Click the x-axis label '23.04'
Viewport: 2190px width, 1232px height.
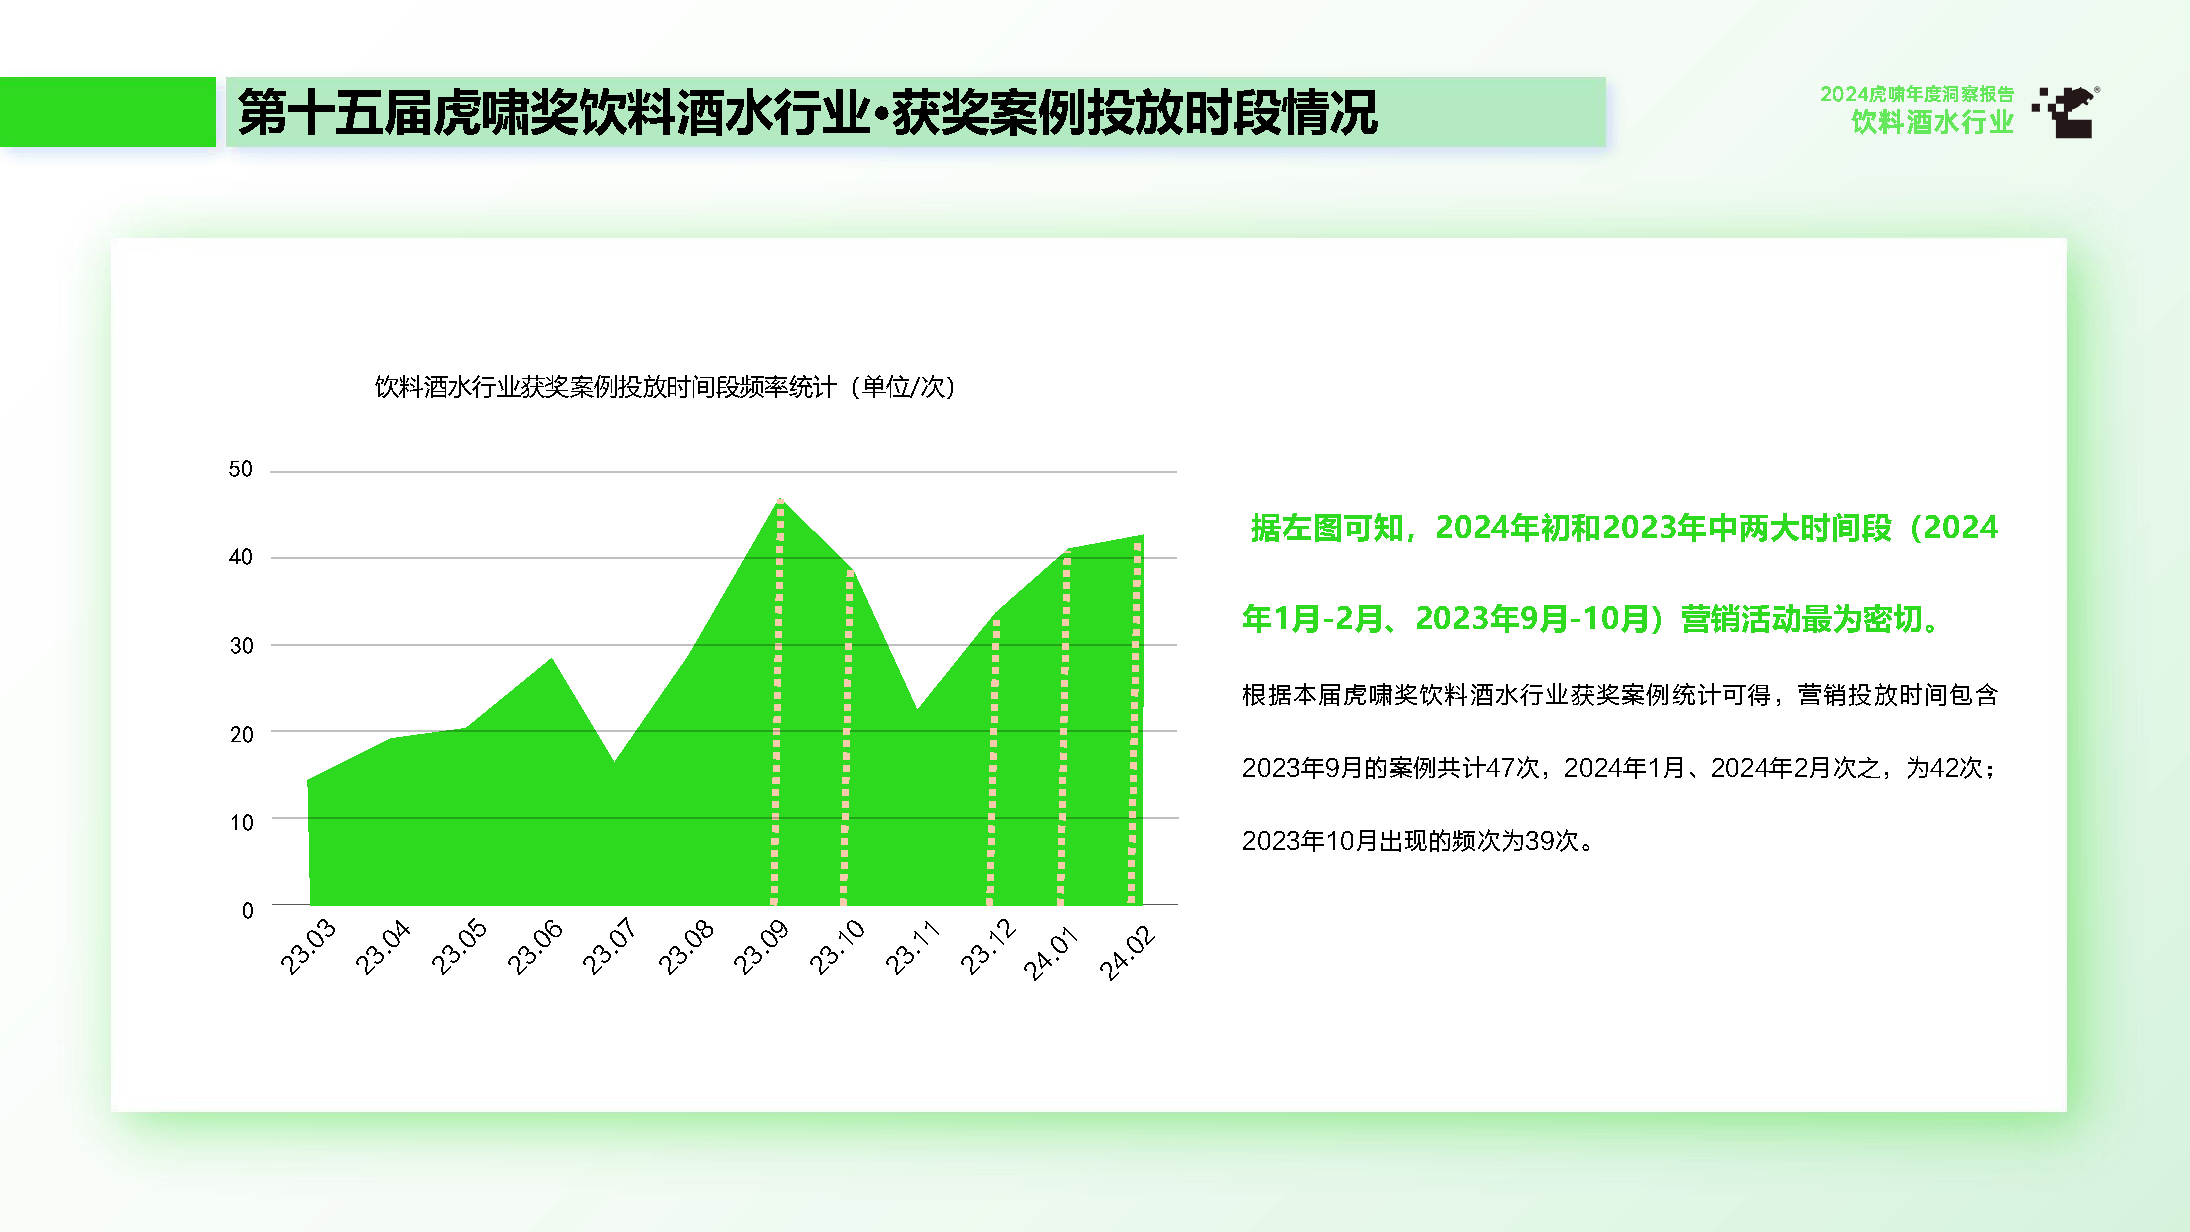[x=383, y=947]
